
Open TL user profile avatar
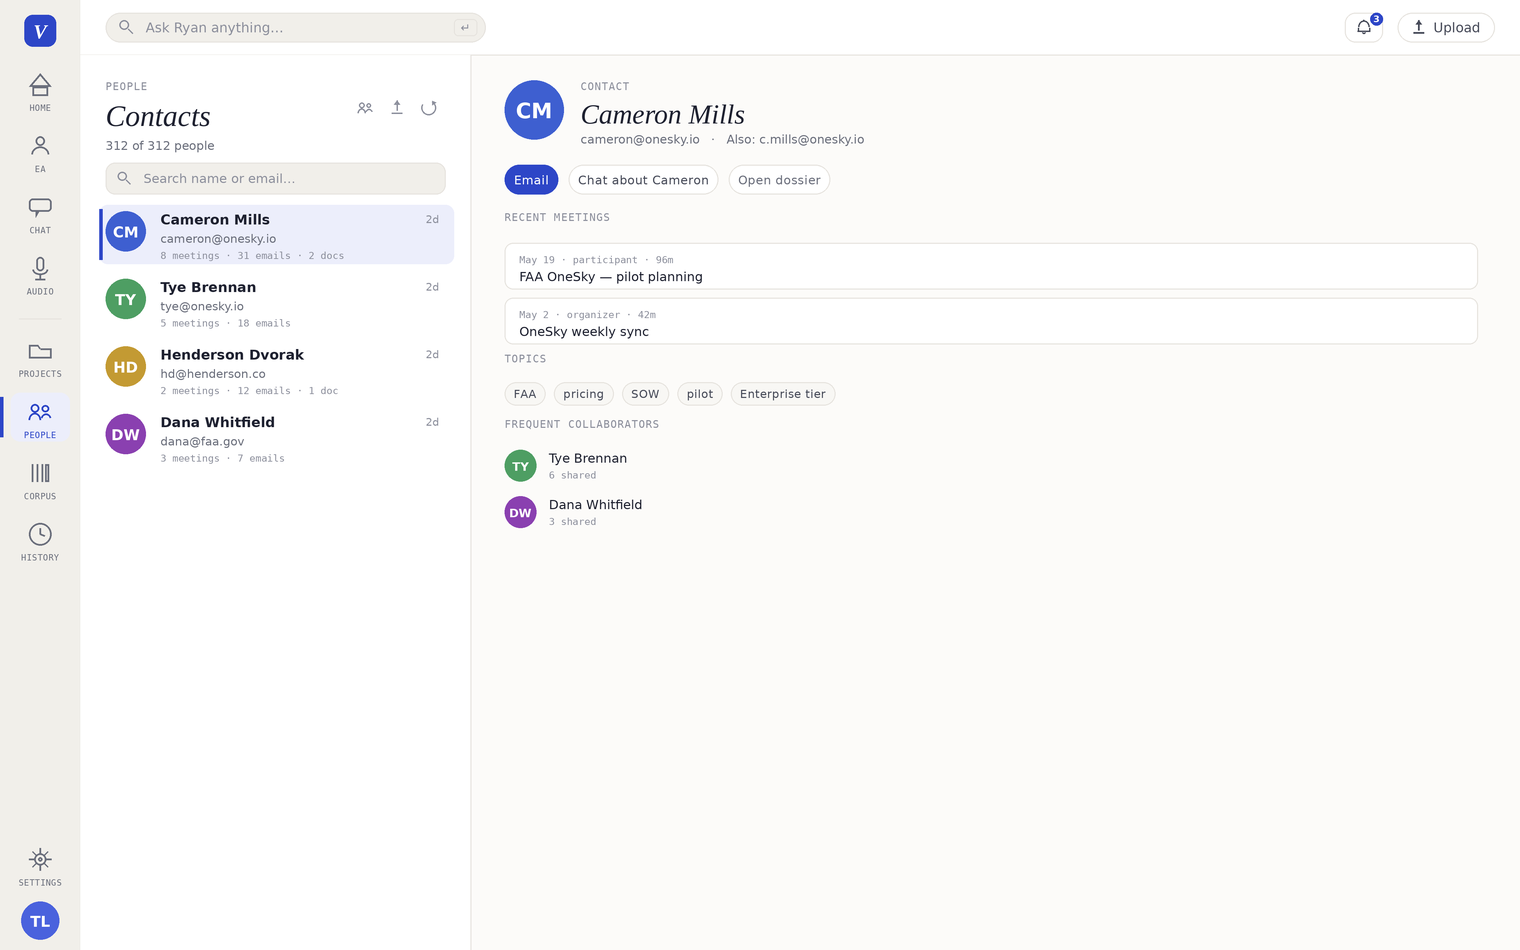click(x=40, y=921)
